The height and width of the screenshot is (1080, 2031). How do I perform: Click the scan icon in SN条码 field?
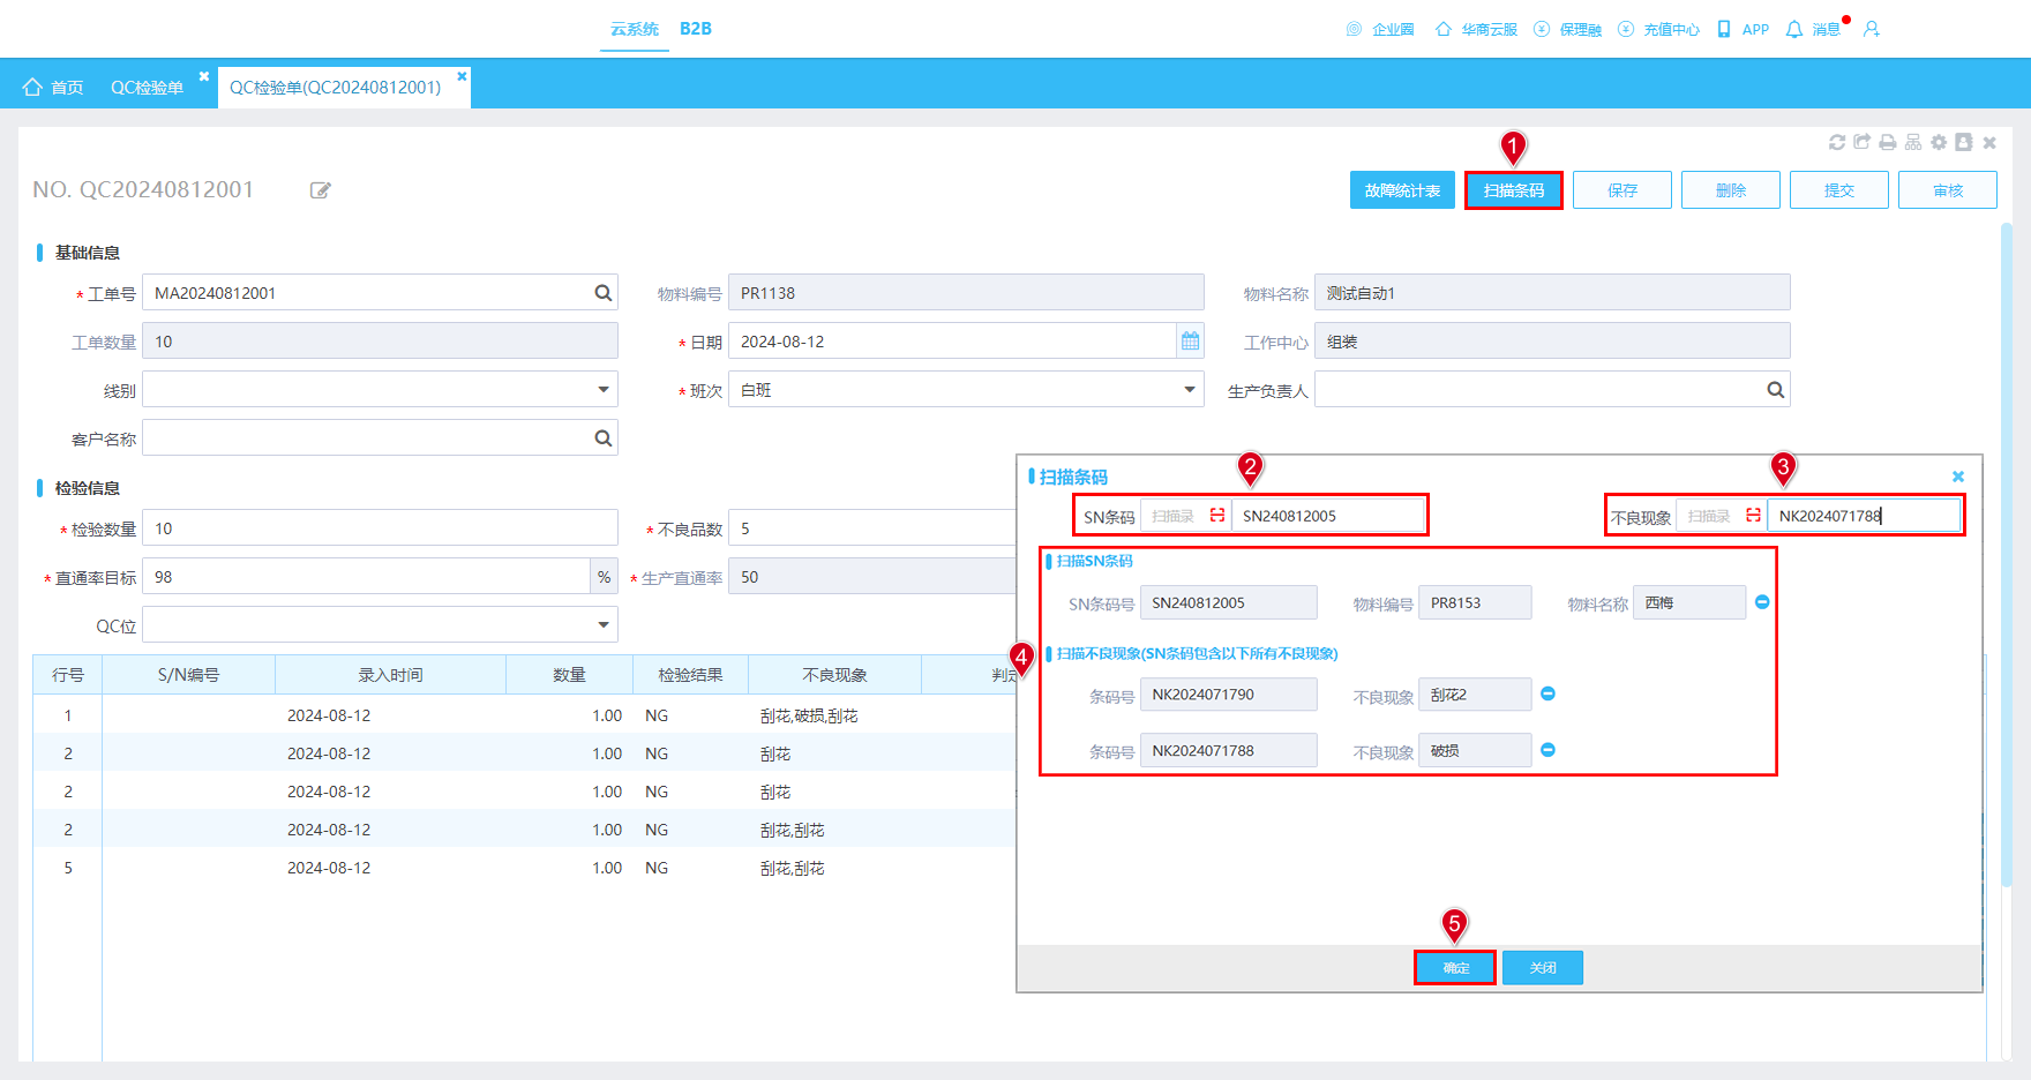(1217, 515)
